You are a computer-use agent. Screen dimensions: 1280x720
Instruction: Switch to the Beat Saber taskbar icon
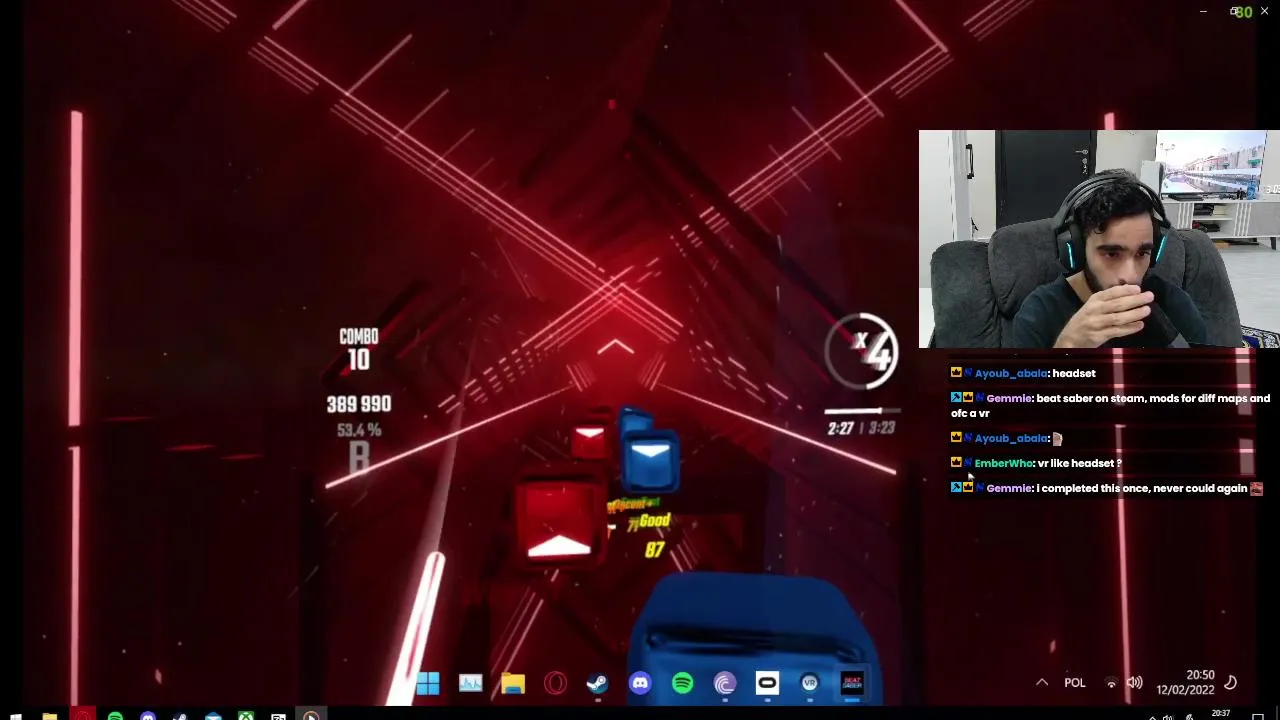852,683
